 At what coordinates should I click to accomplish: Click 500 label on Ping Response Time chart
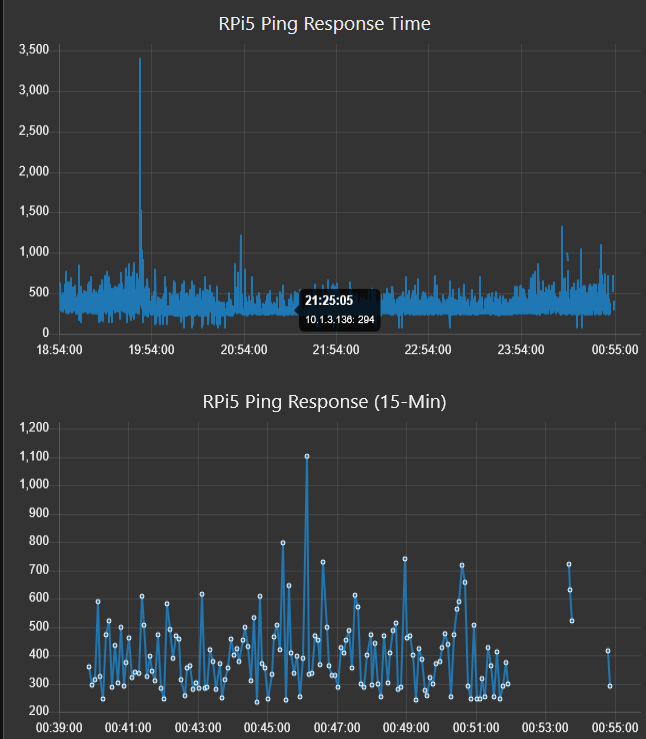pyautogui.click(x=39, y=292)
